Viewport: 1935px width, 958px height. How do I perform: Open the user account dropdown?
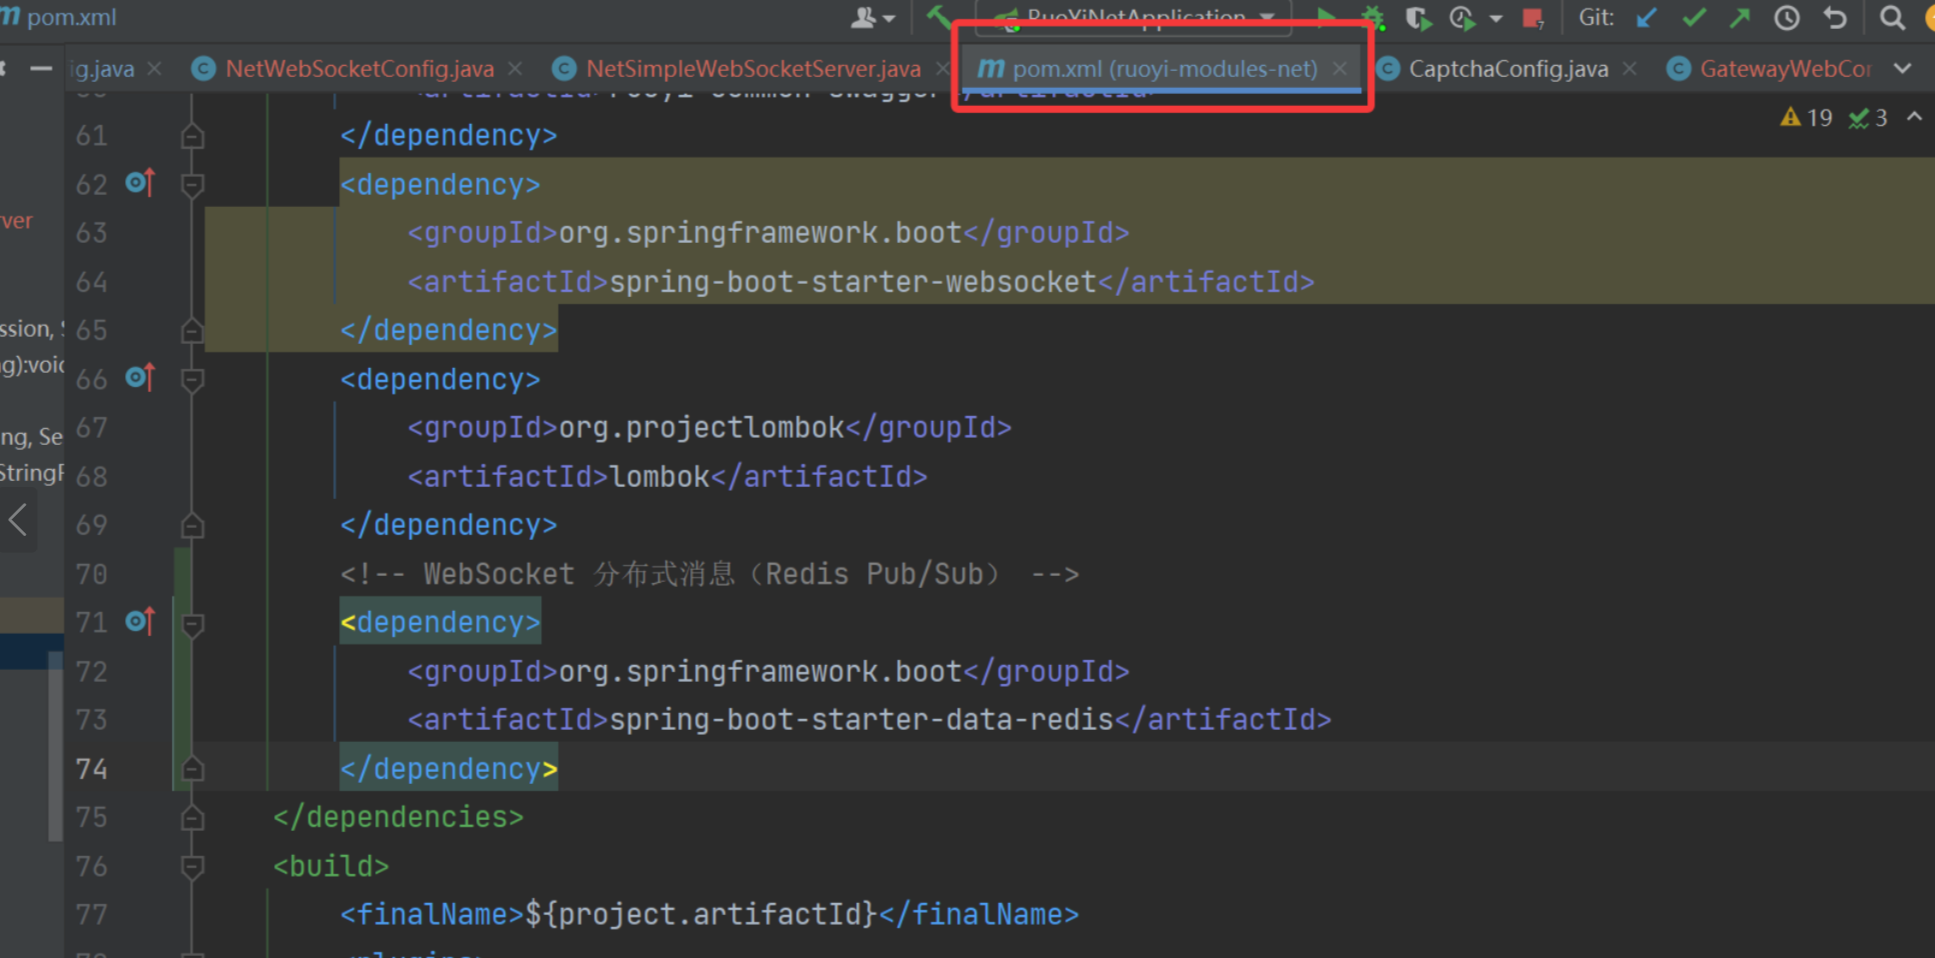872,18
